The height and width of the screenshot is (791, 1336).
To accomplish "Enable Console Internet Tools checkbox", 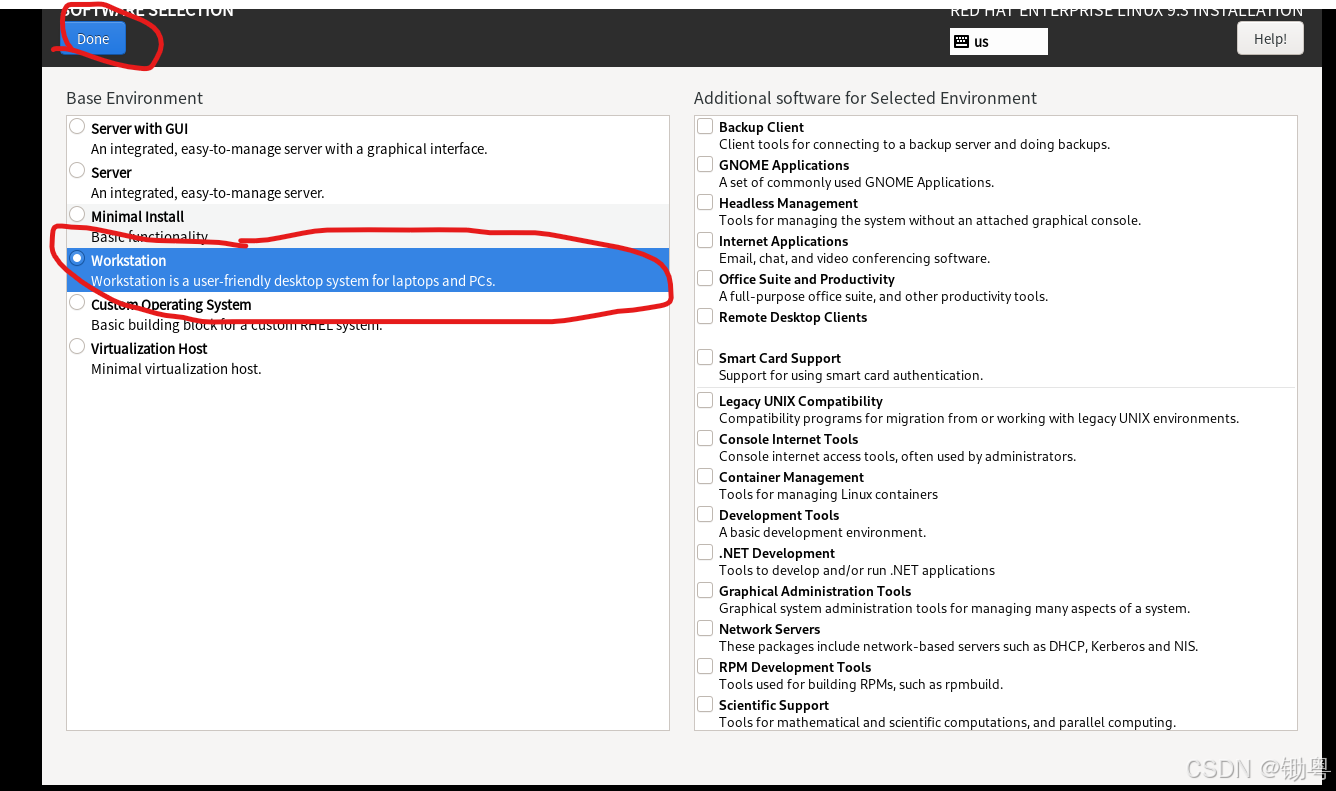I will pos(705,438).
